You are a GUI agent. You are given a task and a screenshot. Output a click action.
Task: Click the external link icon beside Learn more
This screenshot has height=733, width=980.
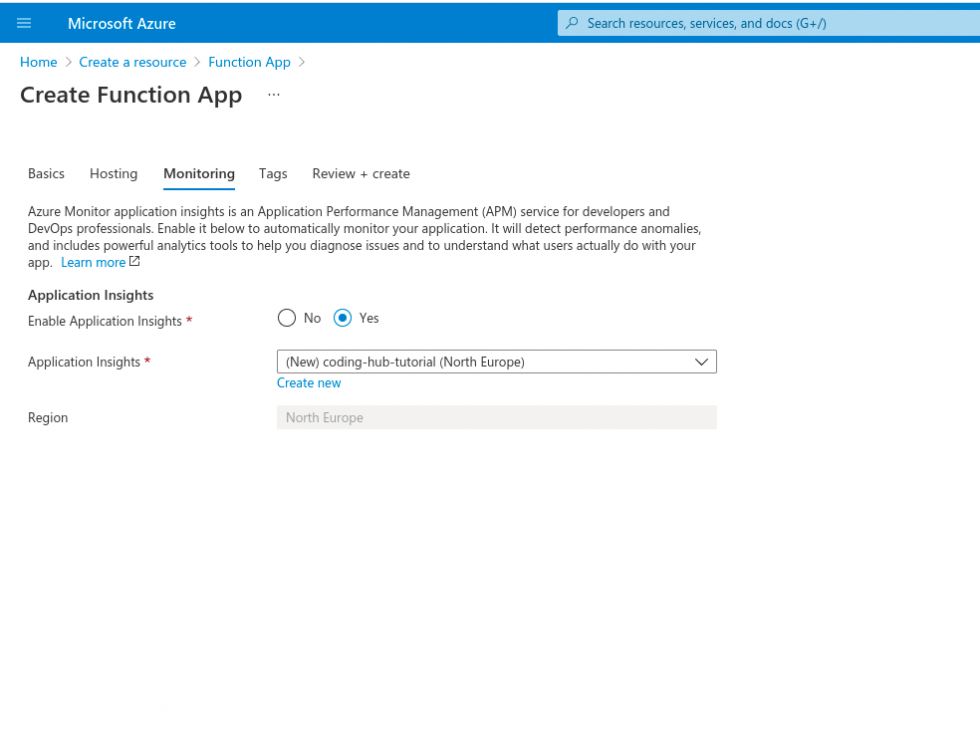tap(134, 262)
